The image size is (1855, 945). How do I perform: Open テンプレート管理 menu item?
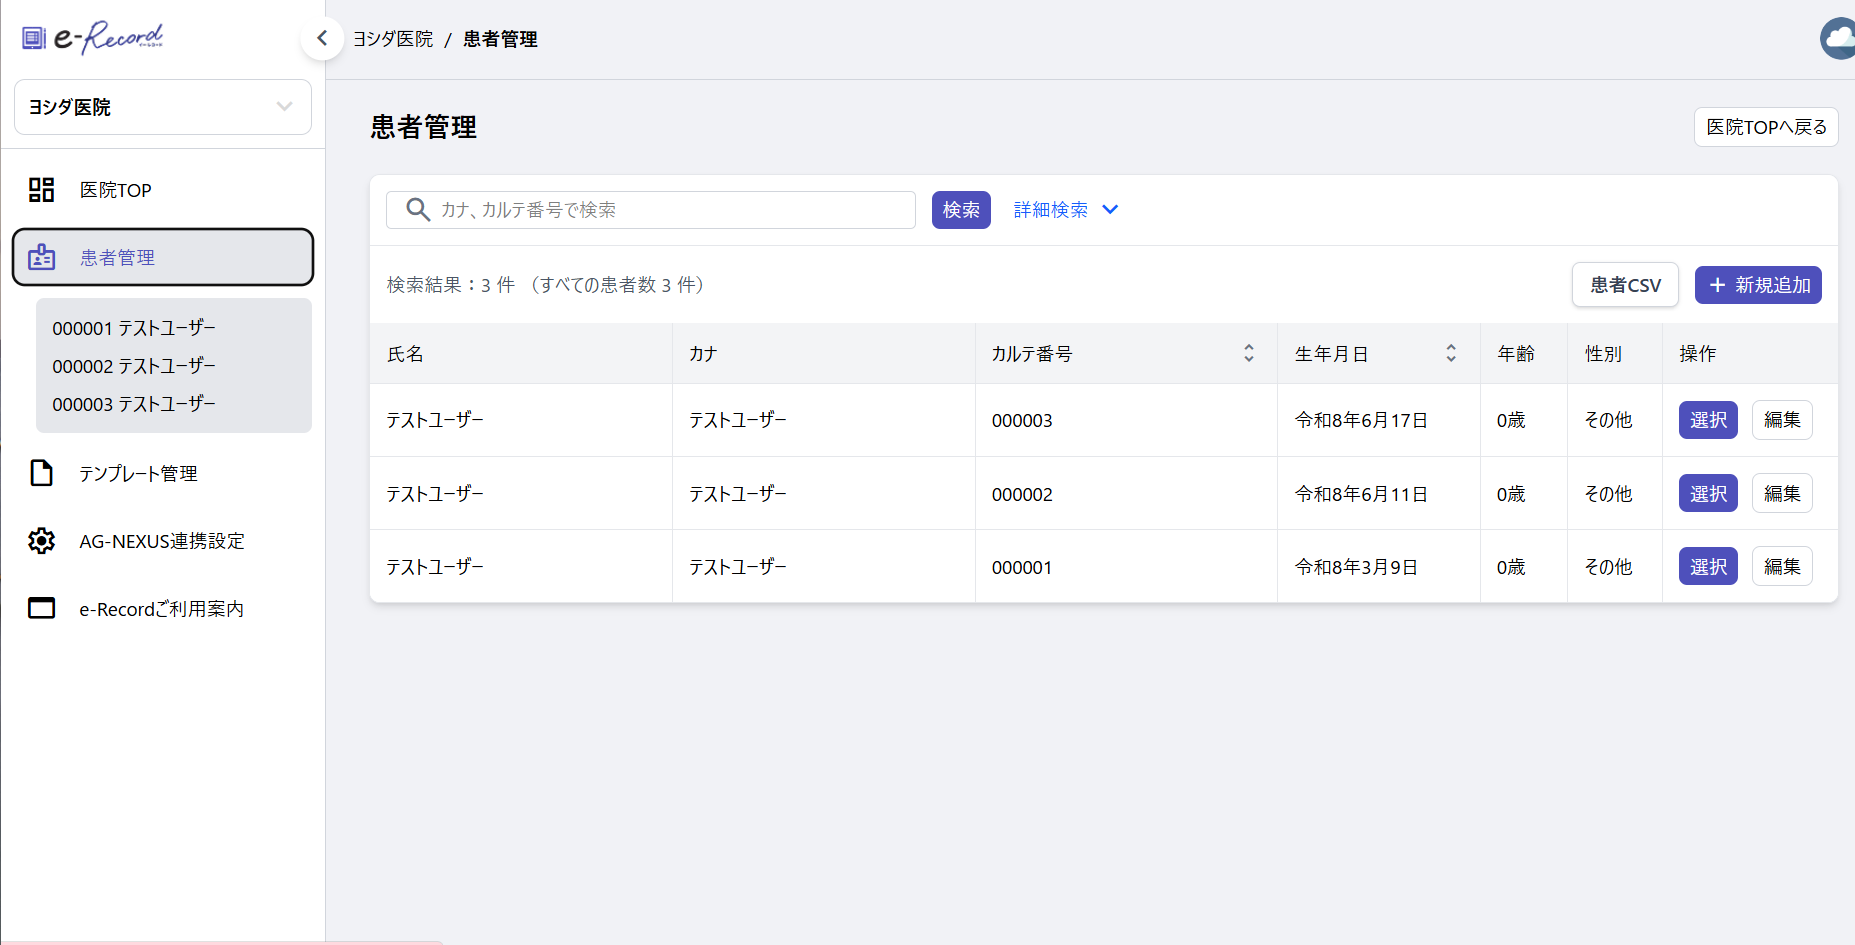tap(163, 473)
